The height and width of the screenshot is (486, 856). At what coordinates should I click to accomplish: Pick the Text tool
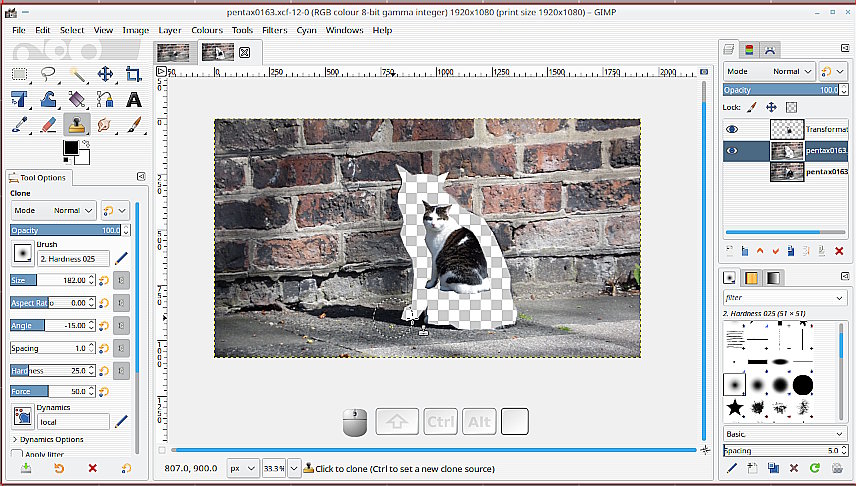click(x=133, y=100)
